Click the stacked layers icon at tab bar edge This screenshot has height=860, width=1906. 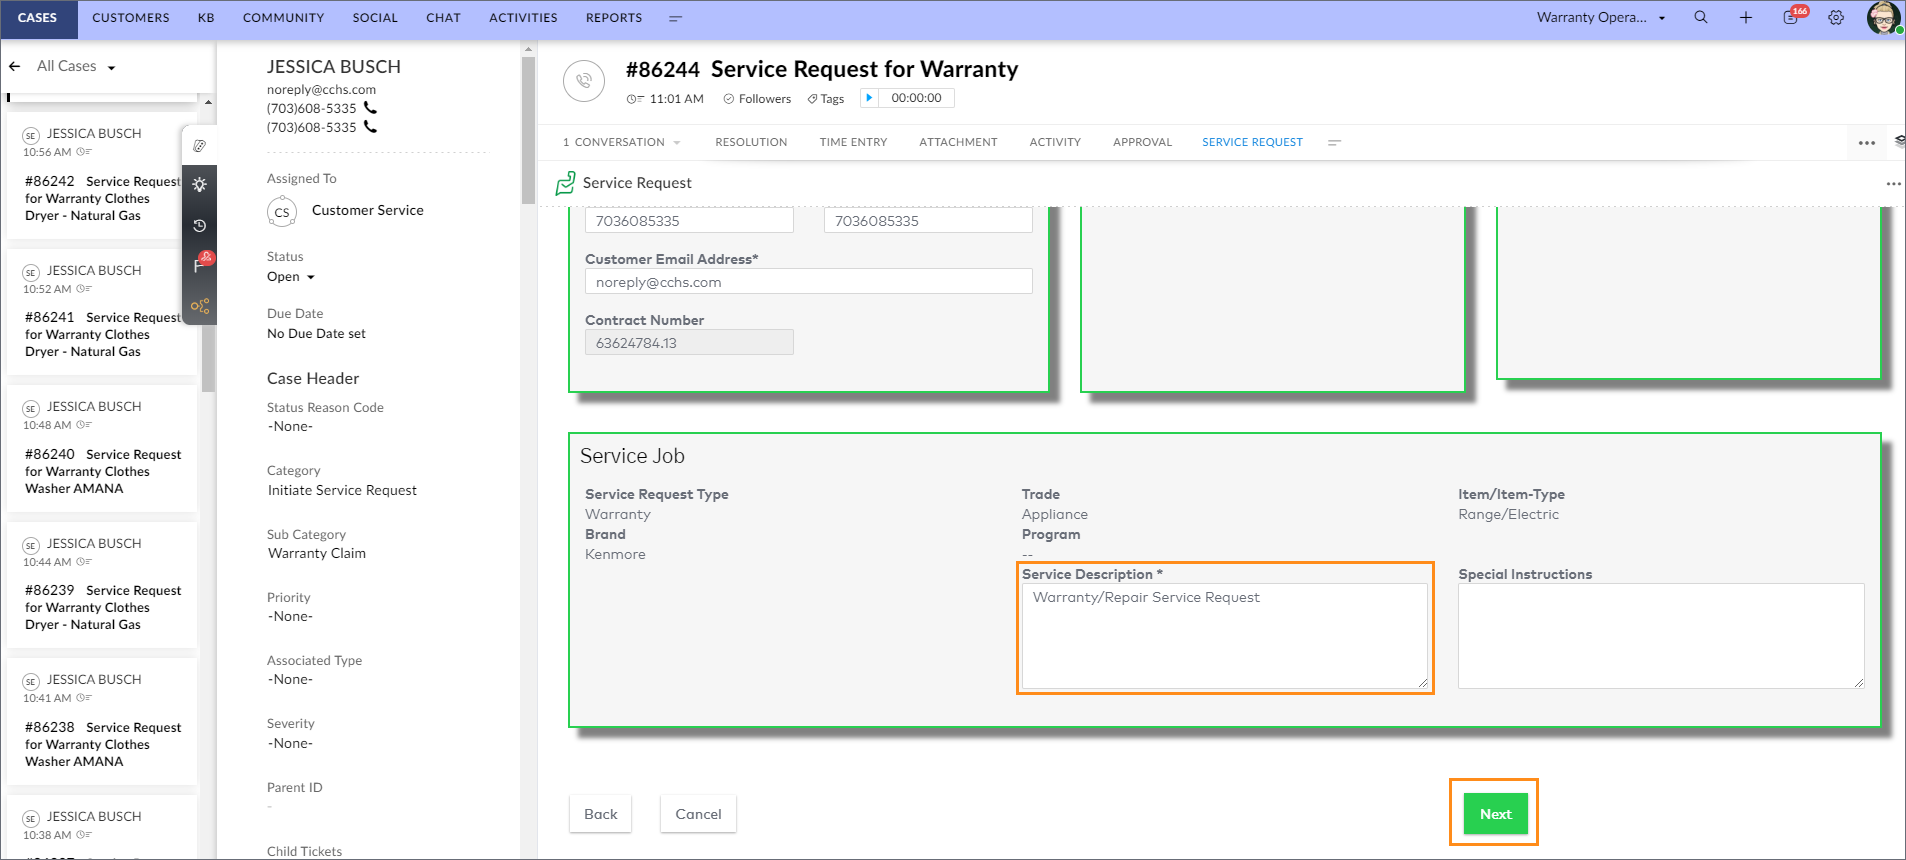click(1899, 142)
